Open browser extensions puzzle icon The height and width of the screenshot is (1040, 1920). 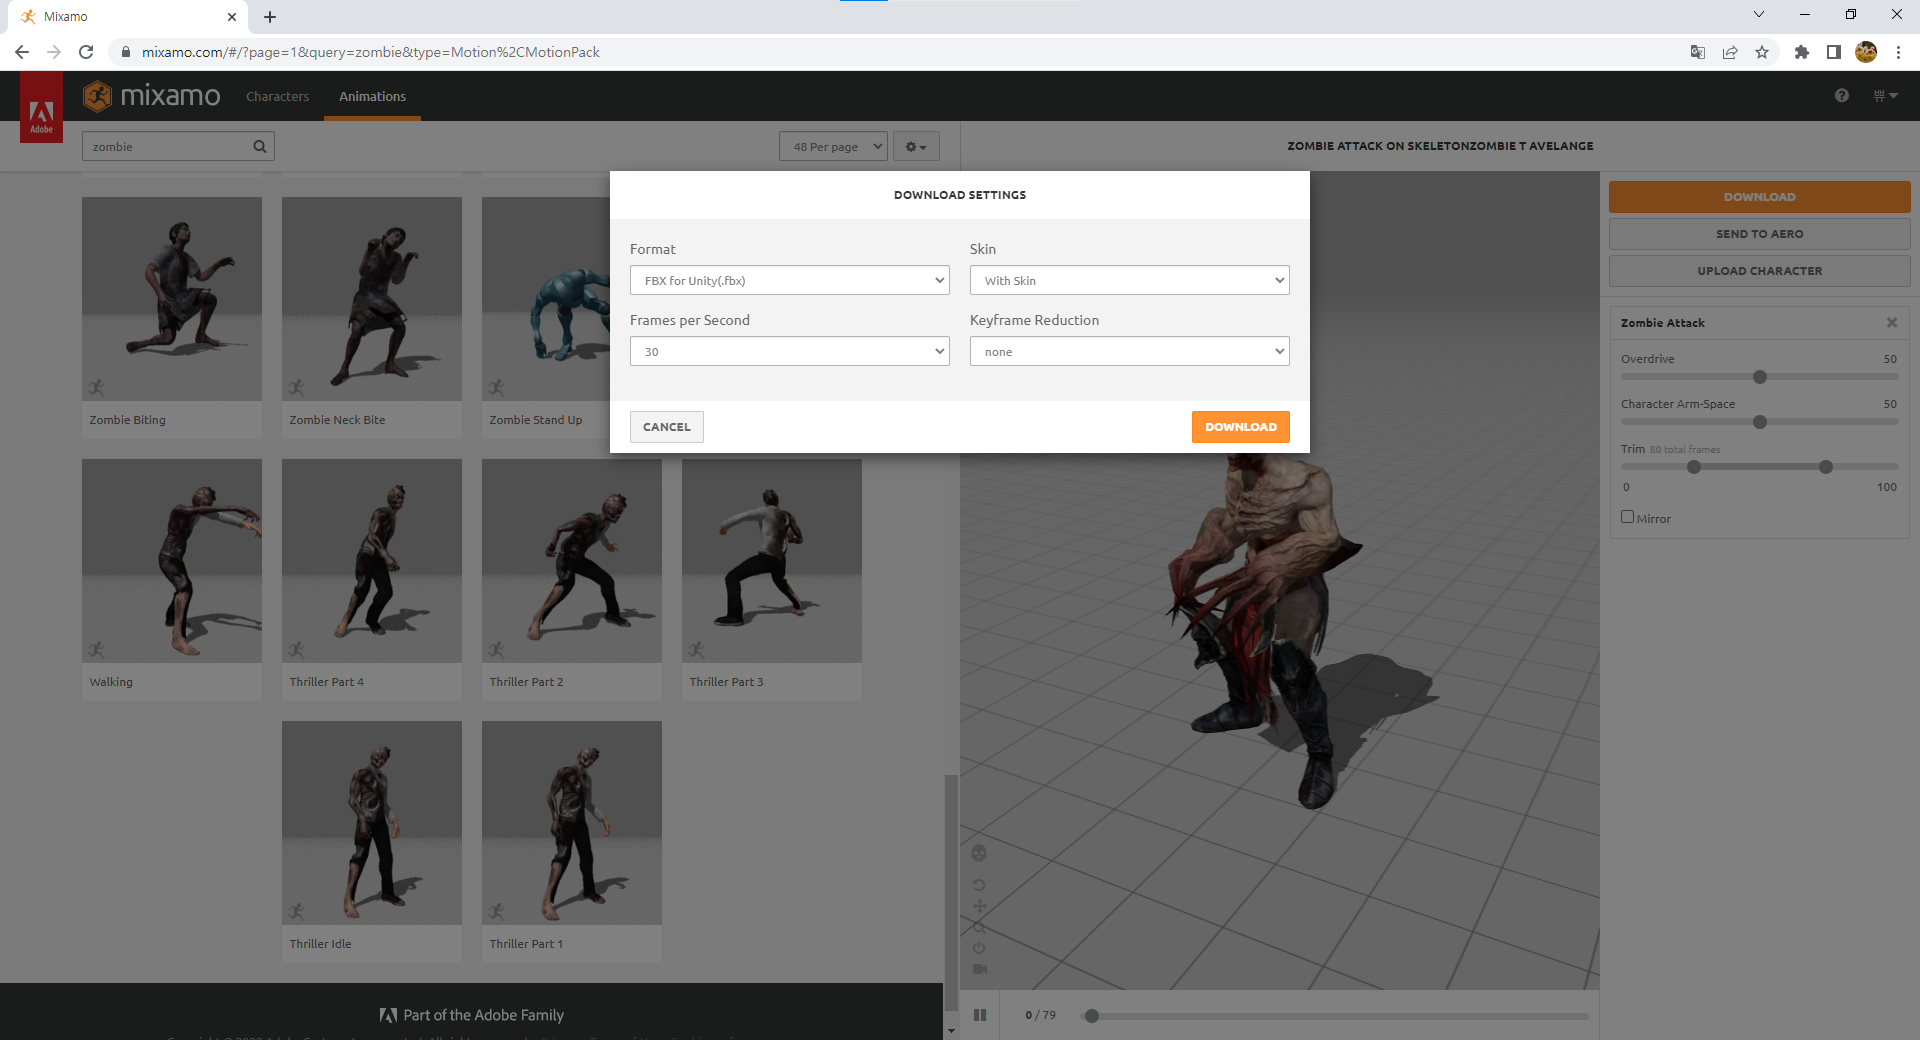coord(1802,52)
